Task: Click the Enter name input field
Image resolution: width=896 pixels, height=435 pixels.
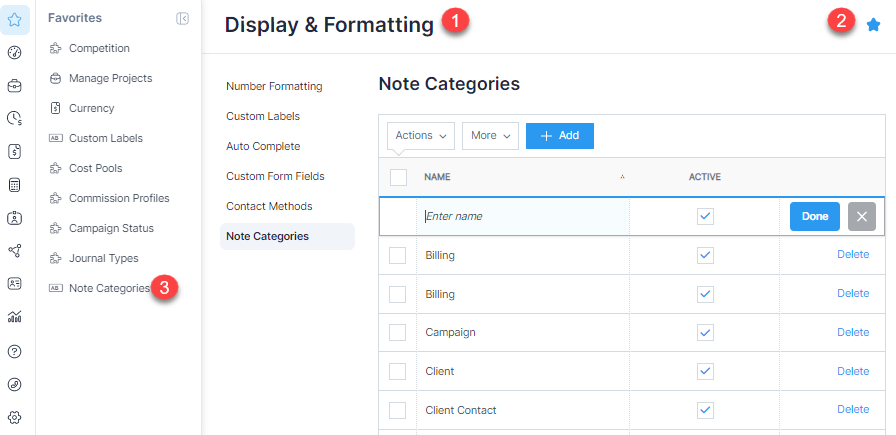Action: coord(523,217)
